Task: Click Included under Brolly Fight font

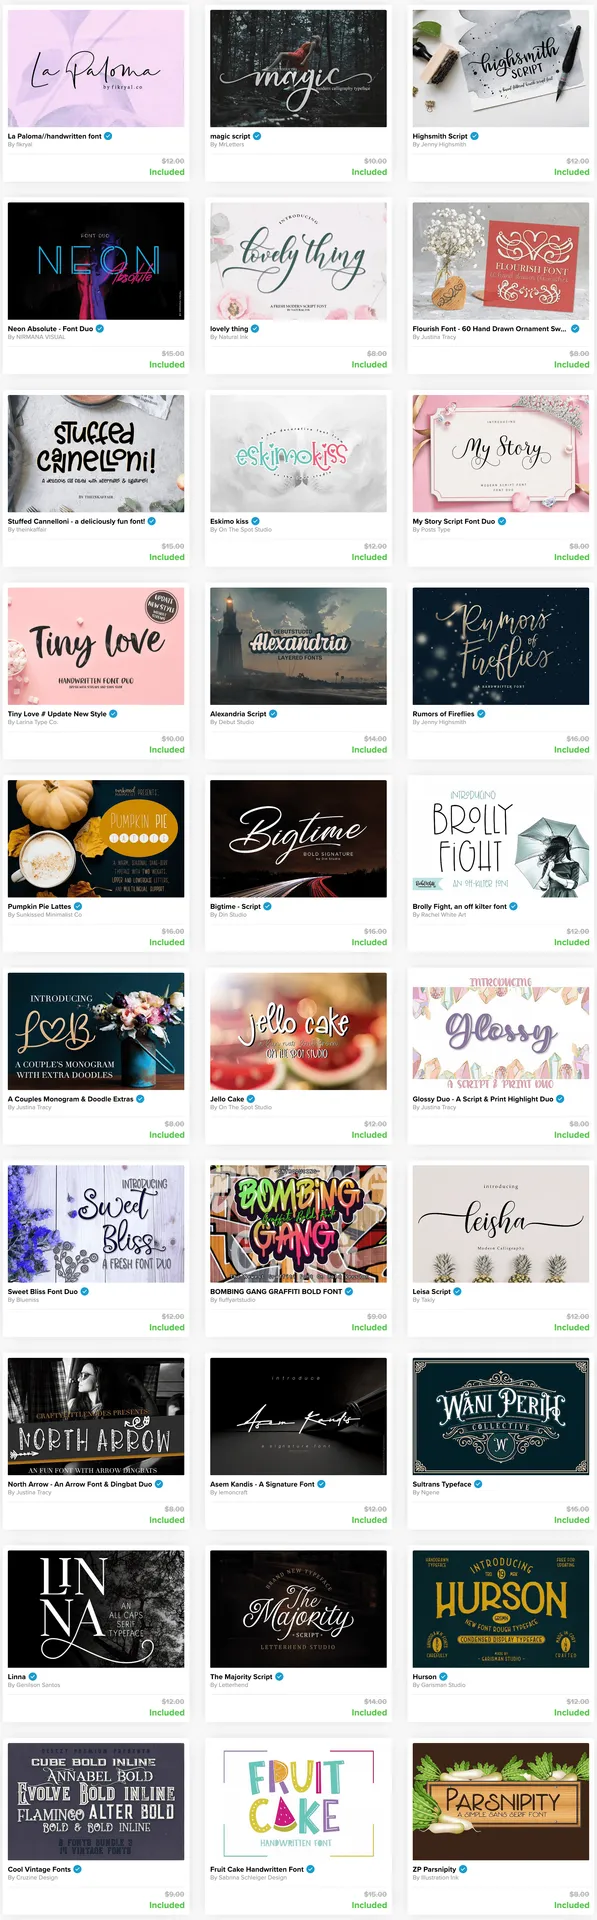Action: 571,942
